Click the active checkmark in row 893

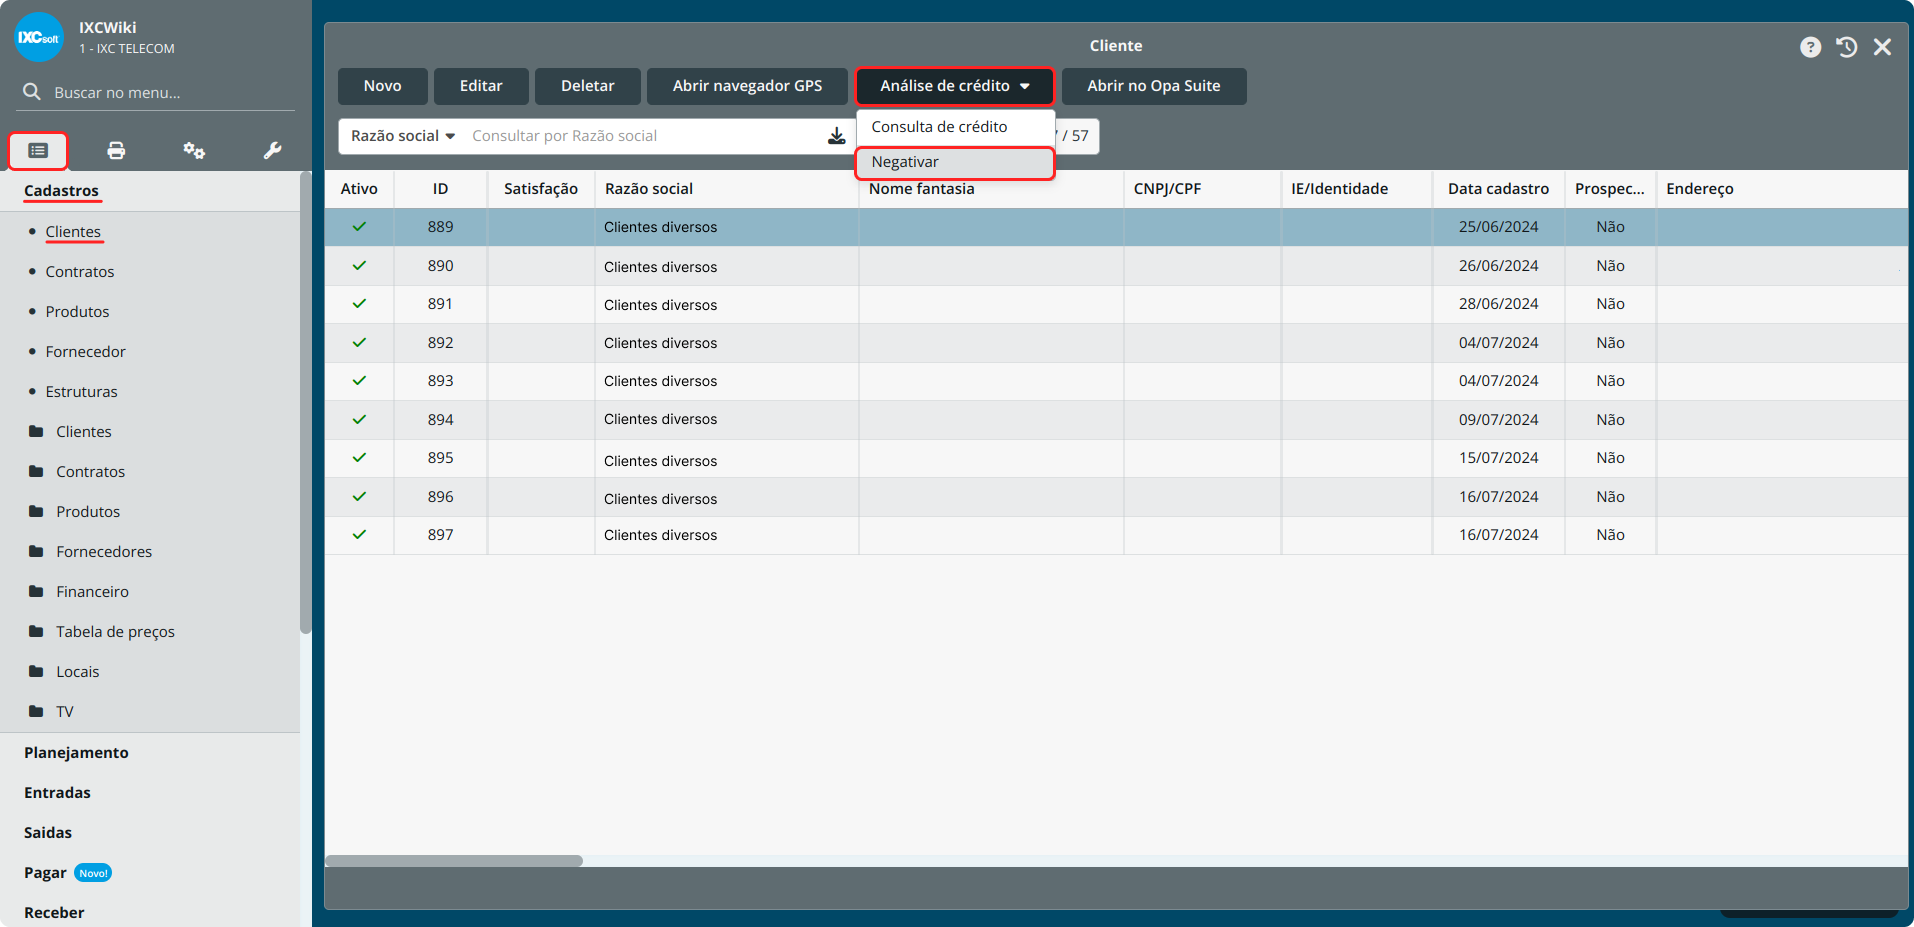359,381
